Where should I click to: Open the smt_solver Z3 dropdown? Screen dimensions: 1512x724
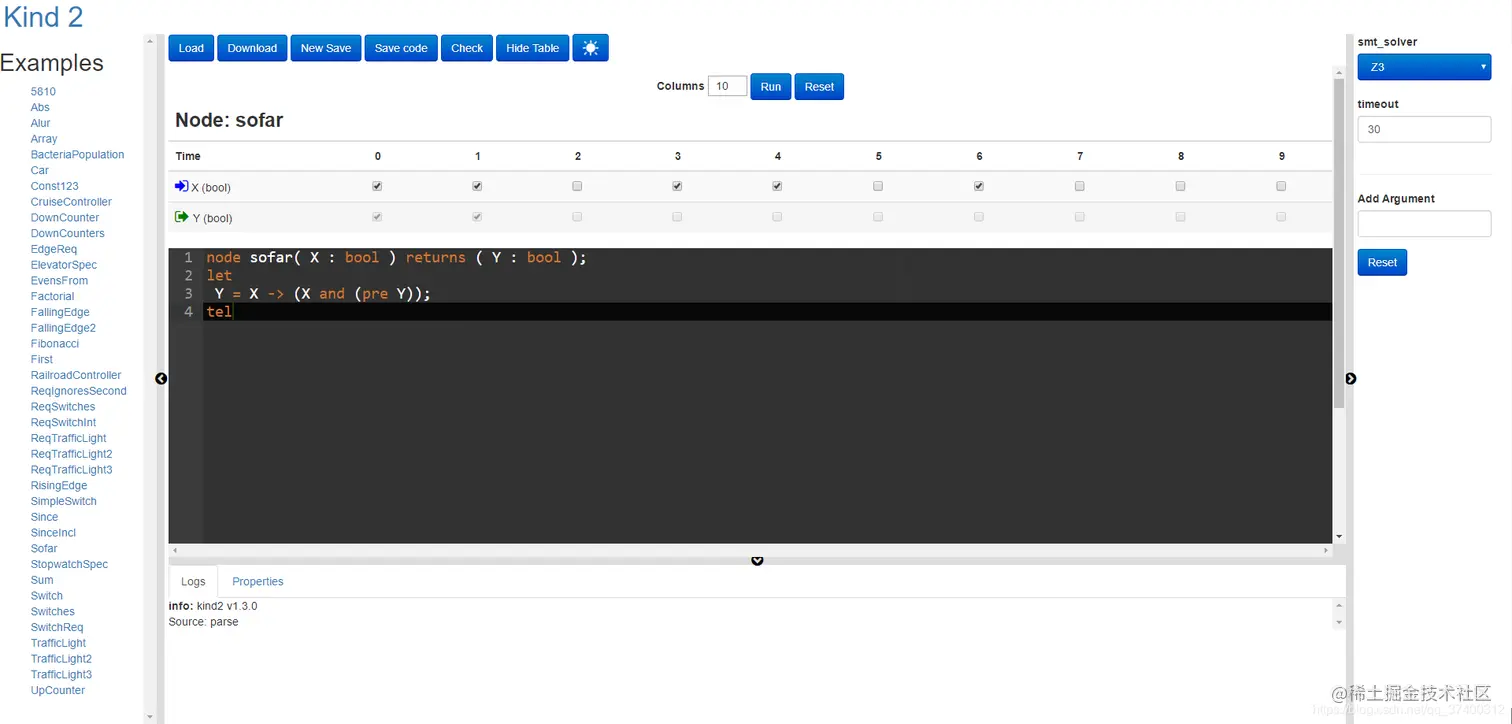pyautogui.click(x=1424, y=67)
